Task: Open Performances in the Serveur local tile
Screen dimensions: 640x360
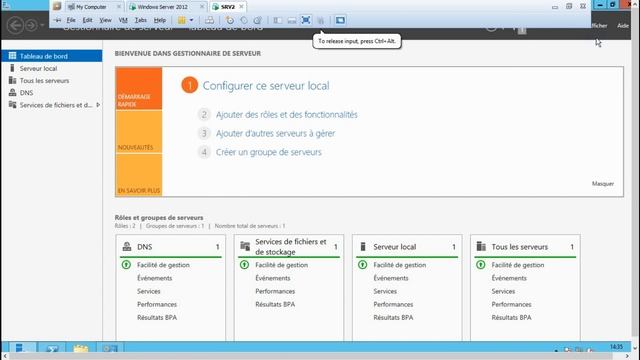Action: (x=393, y=304)
